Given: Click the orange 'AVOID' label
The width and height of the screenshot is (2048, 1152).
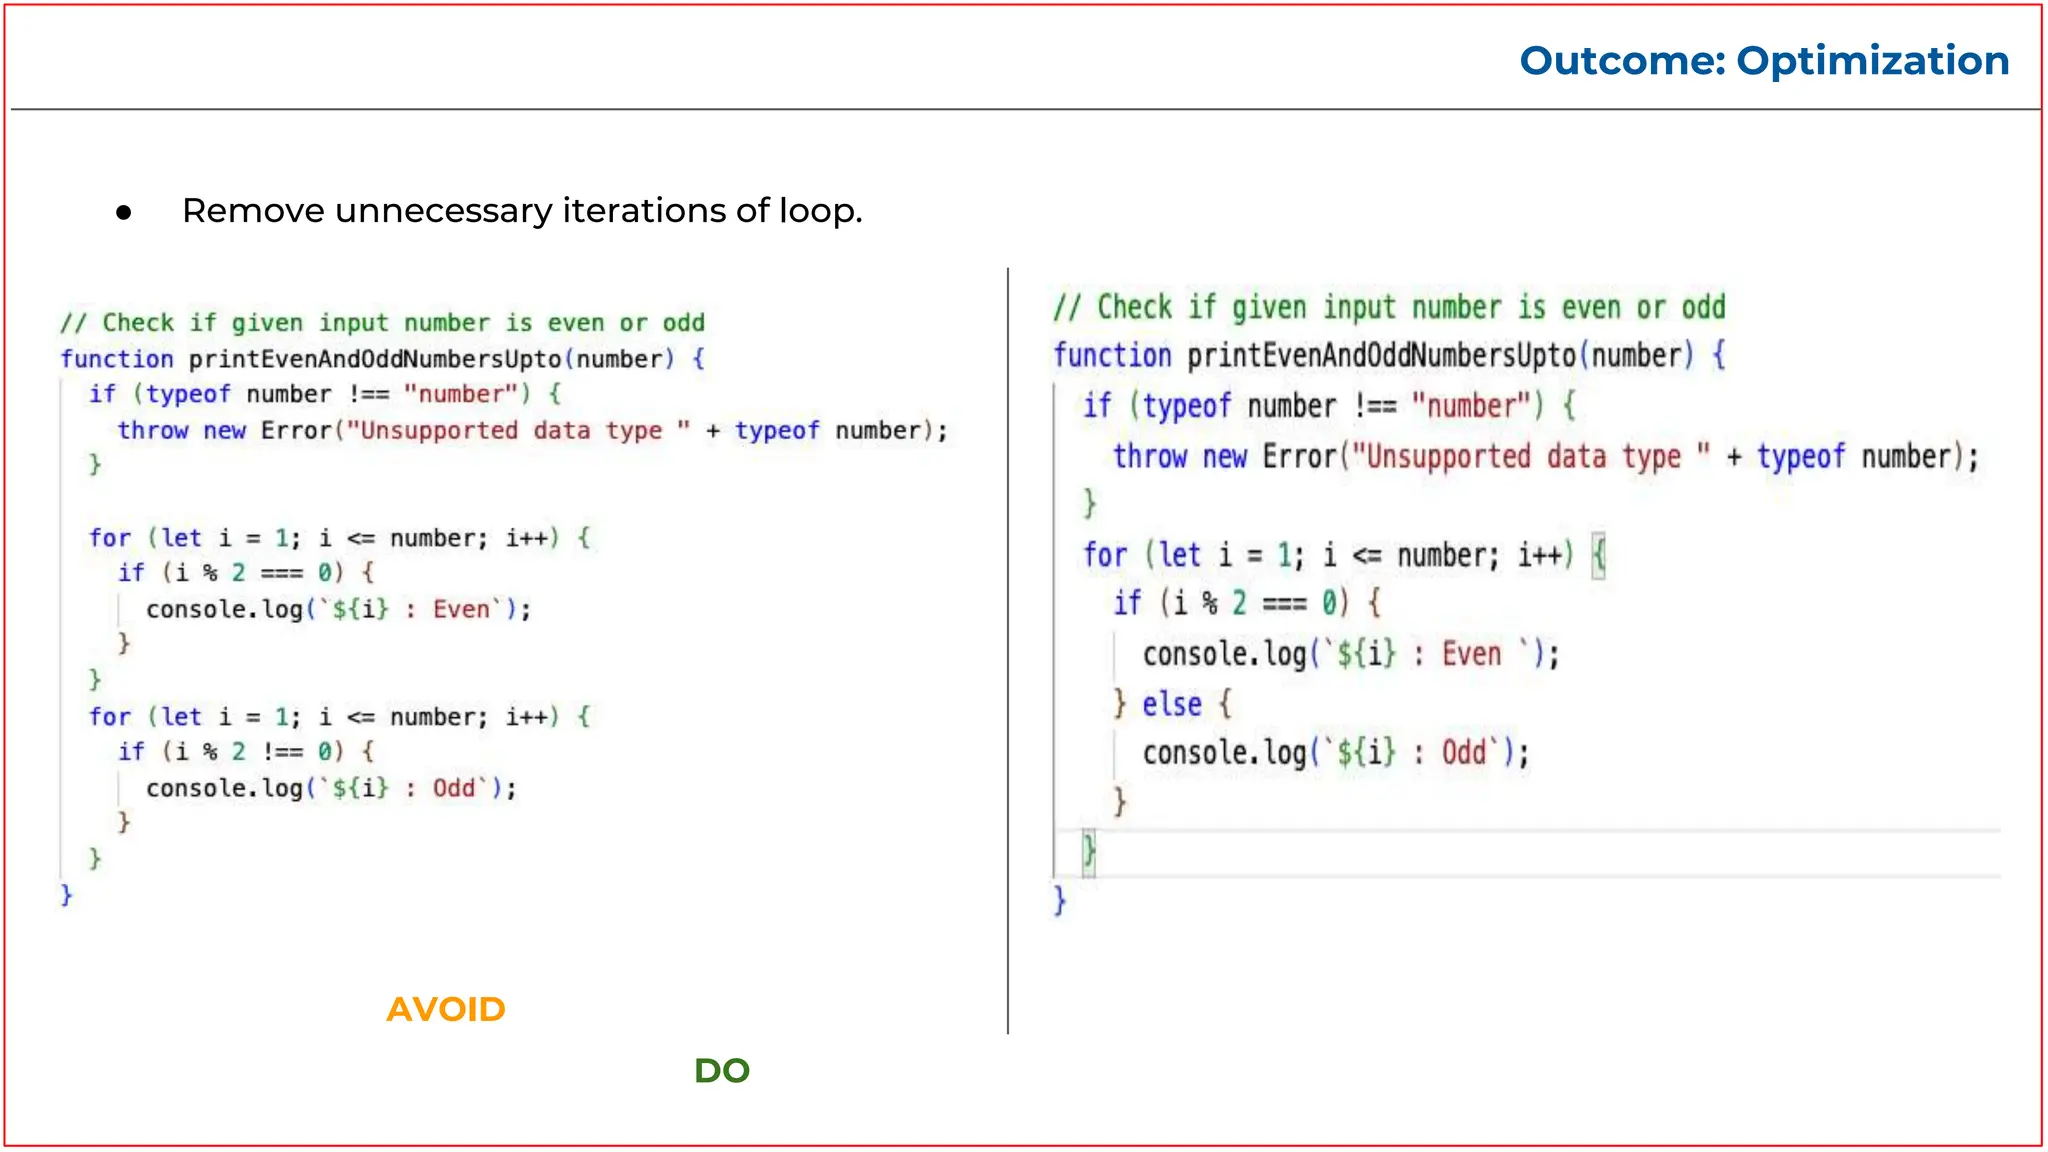Looking at the screenshot, I should [x=446, y=1009].
